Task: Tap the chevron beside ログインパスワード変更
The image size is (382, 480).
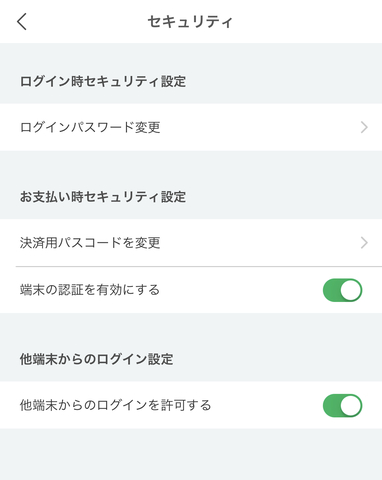Action: click(x=364, y=127)
